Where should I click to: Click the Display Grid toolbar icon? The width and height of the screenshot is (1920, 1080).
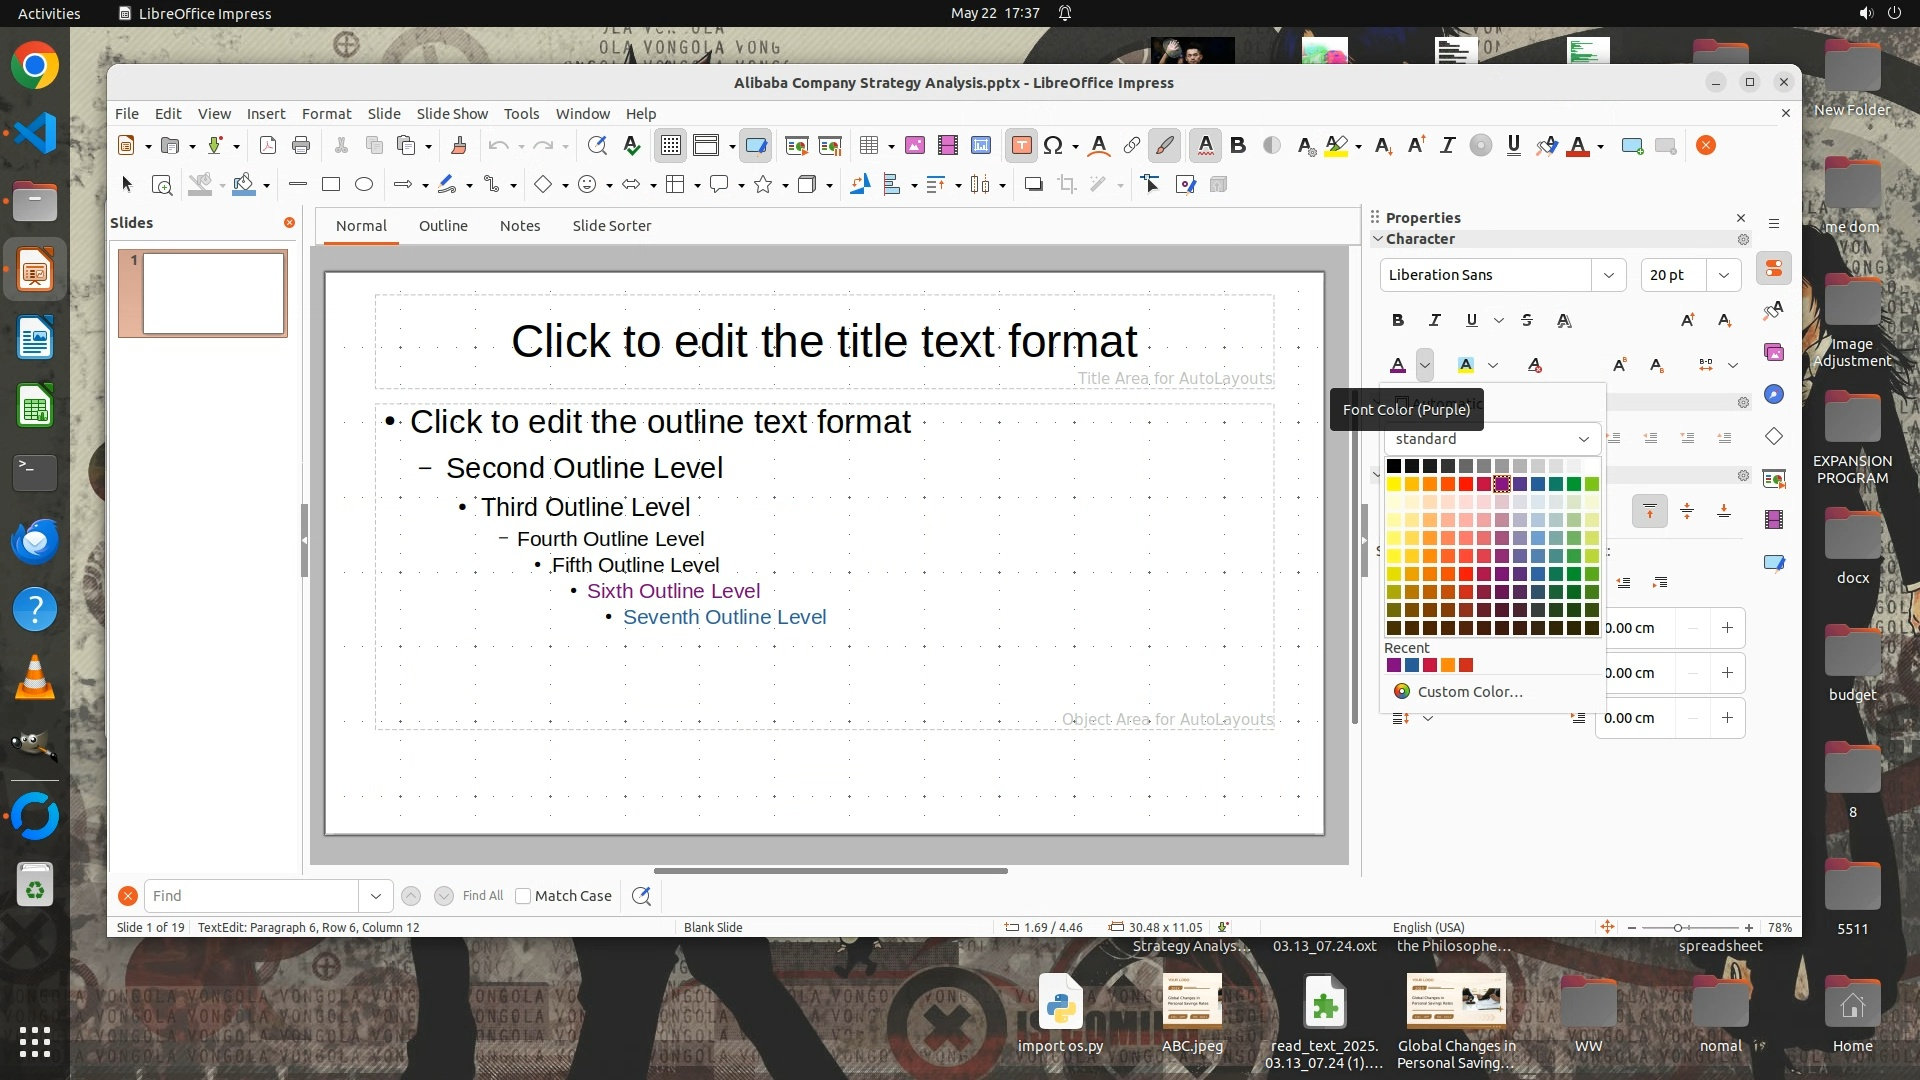[x=670, y=146]
